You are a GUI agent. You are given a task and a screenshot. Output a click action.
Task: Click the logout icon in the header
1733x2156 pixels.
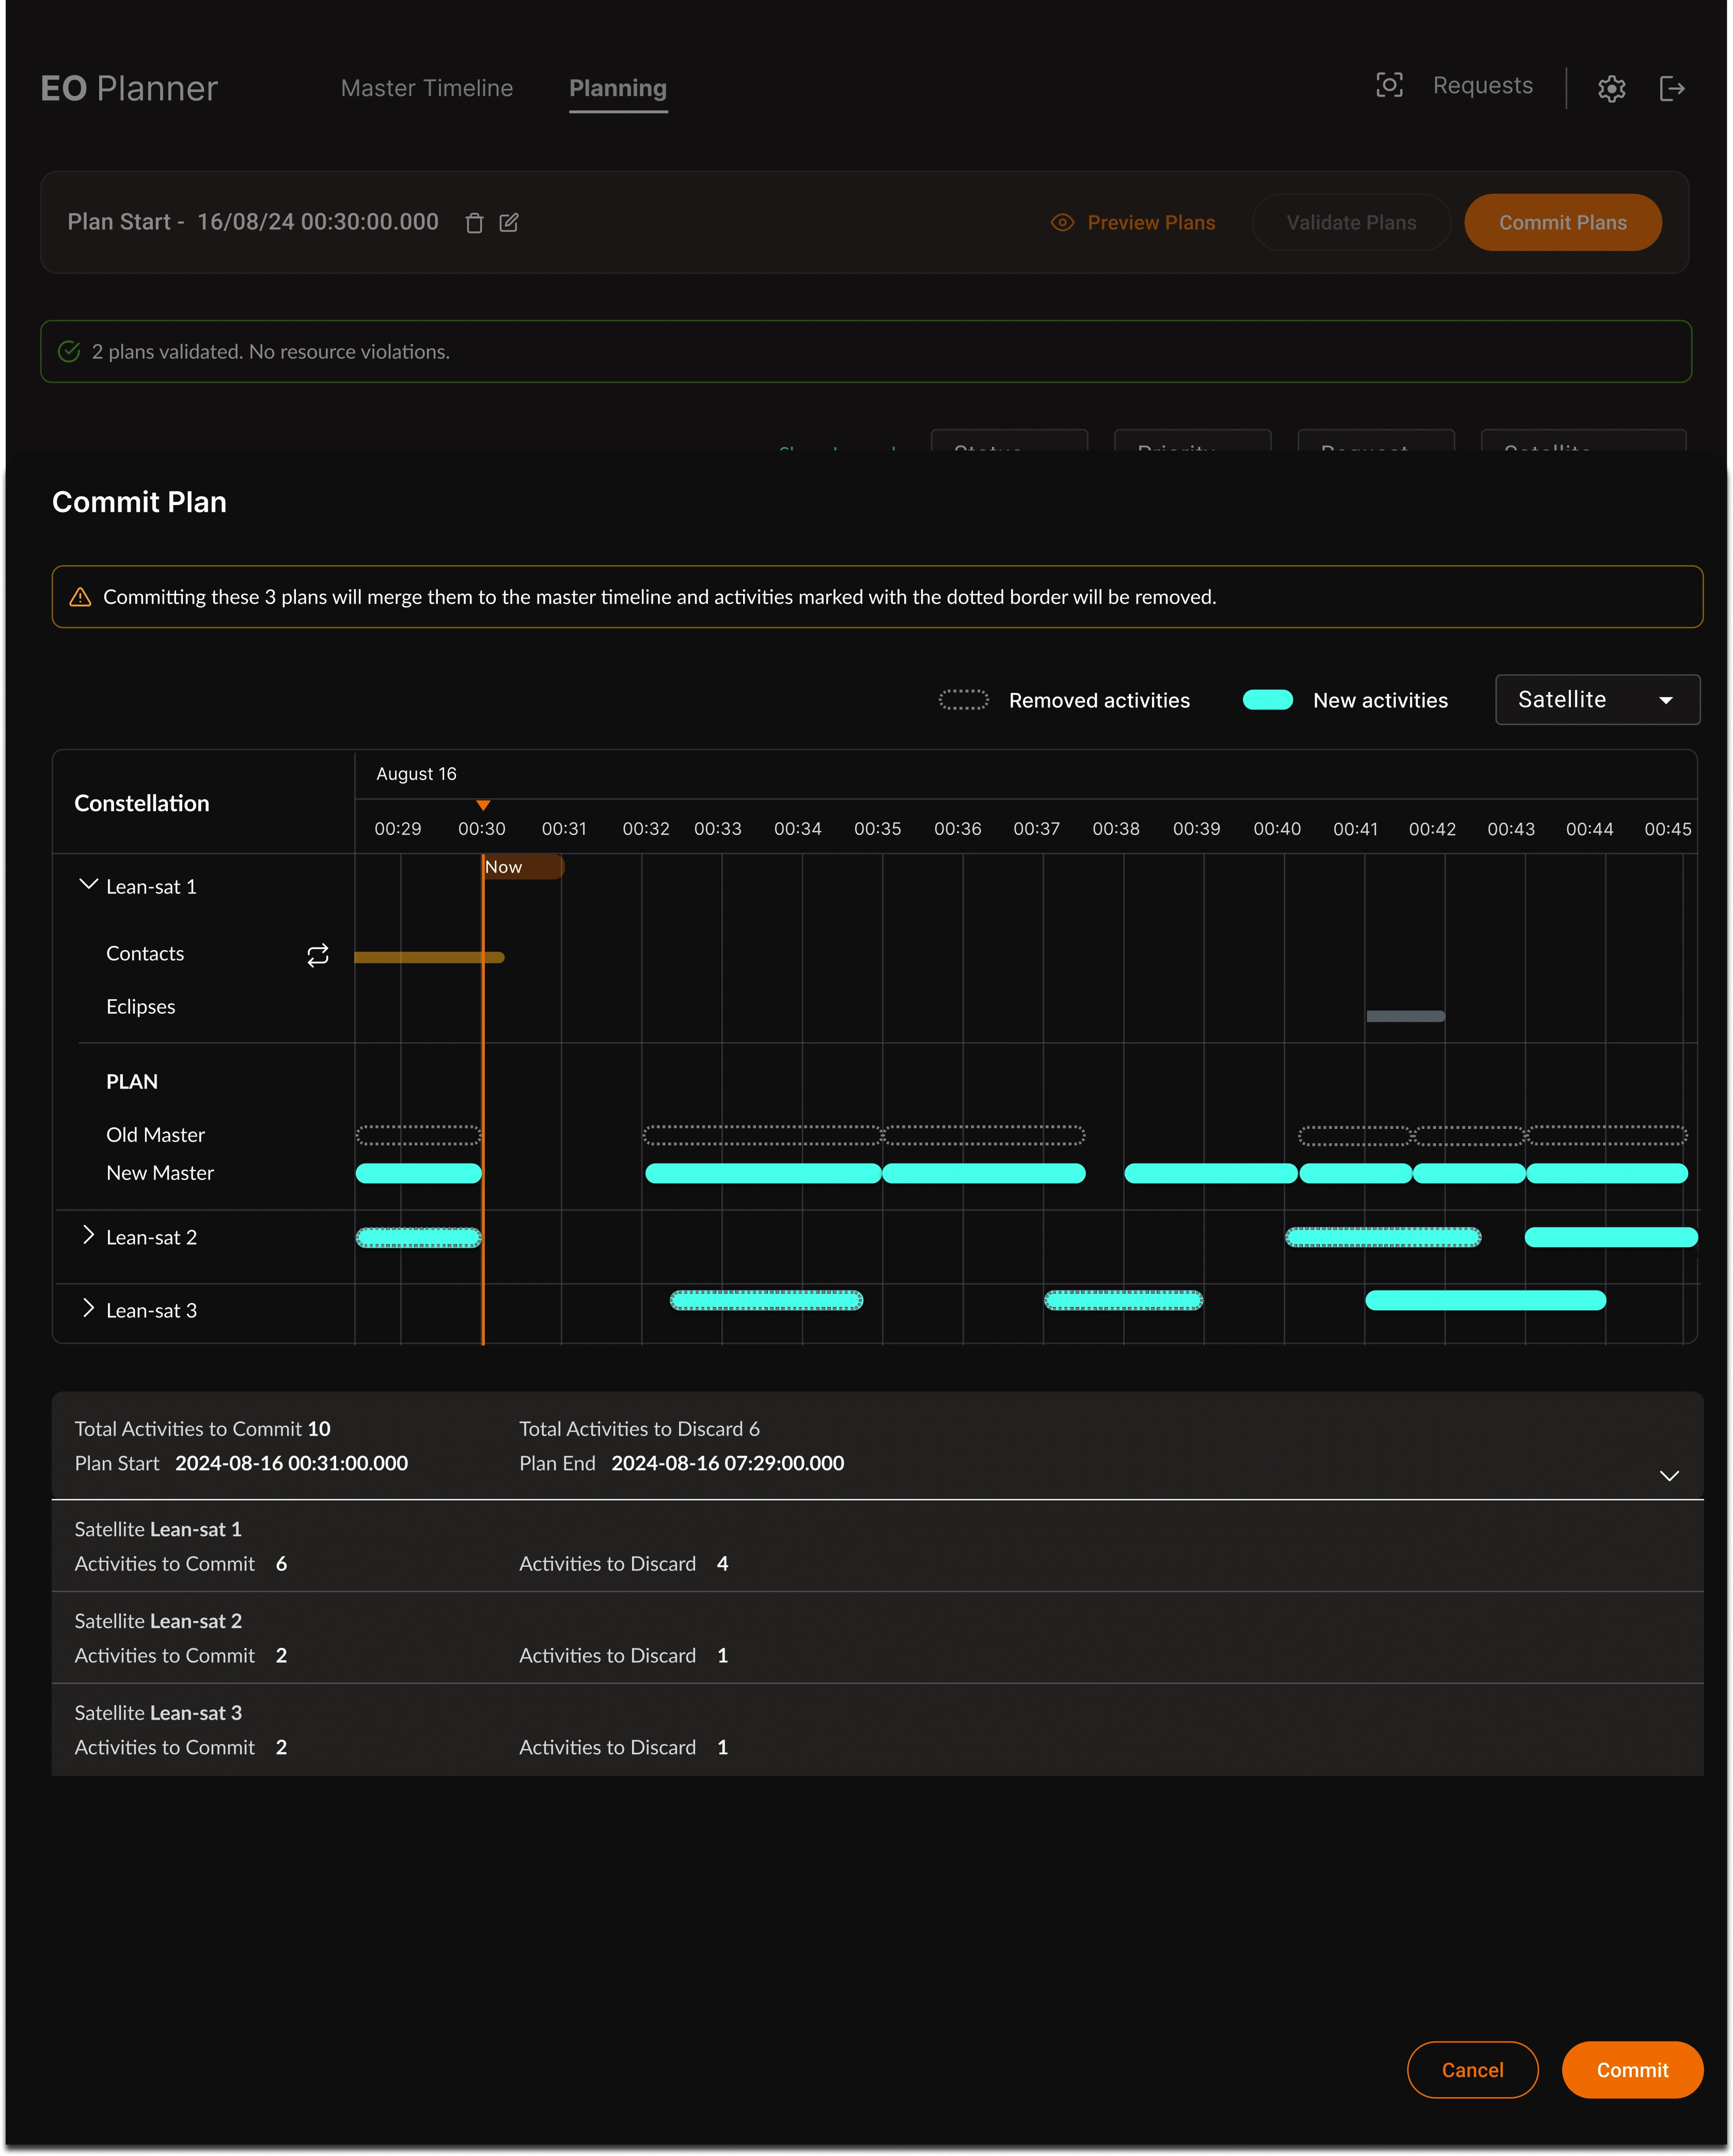coord(1672,89)
